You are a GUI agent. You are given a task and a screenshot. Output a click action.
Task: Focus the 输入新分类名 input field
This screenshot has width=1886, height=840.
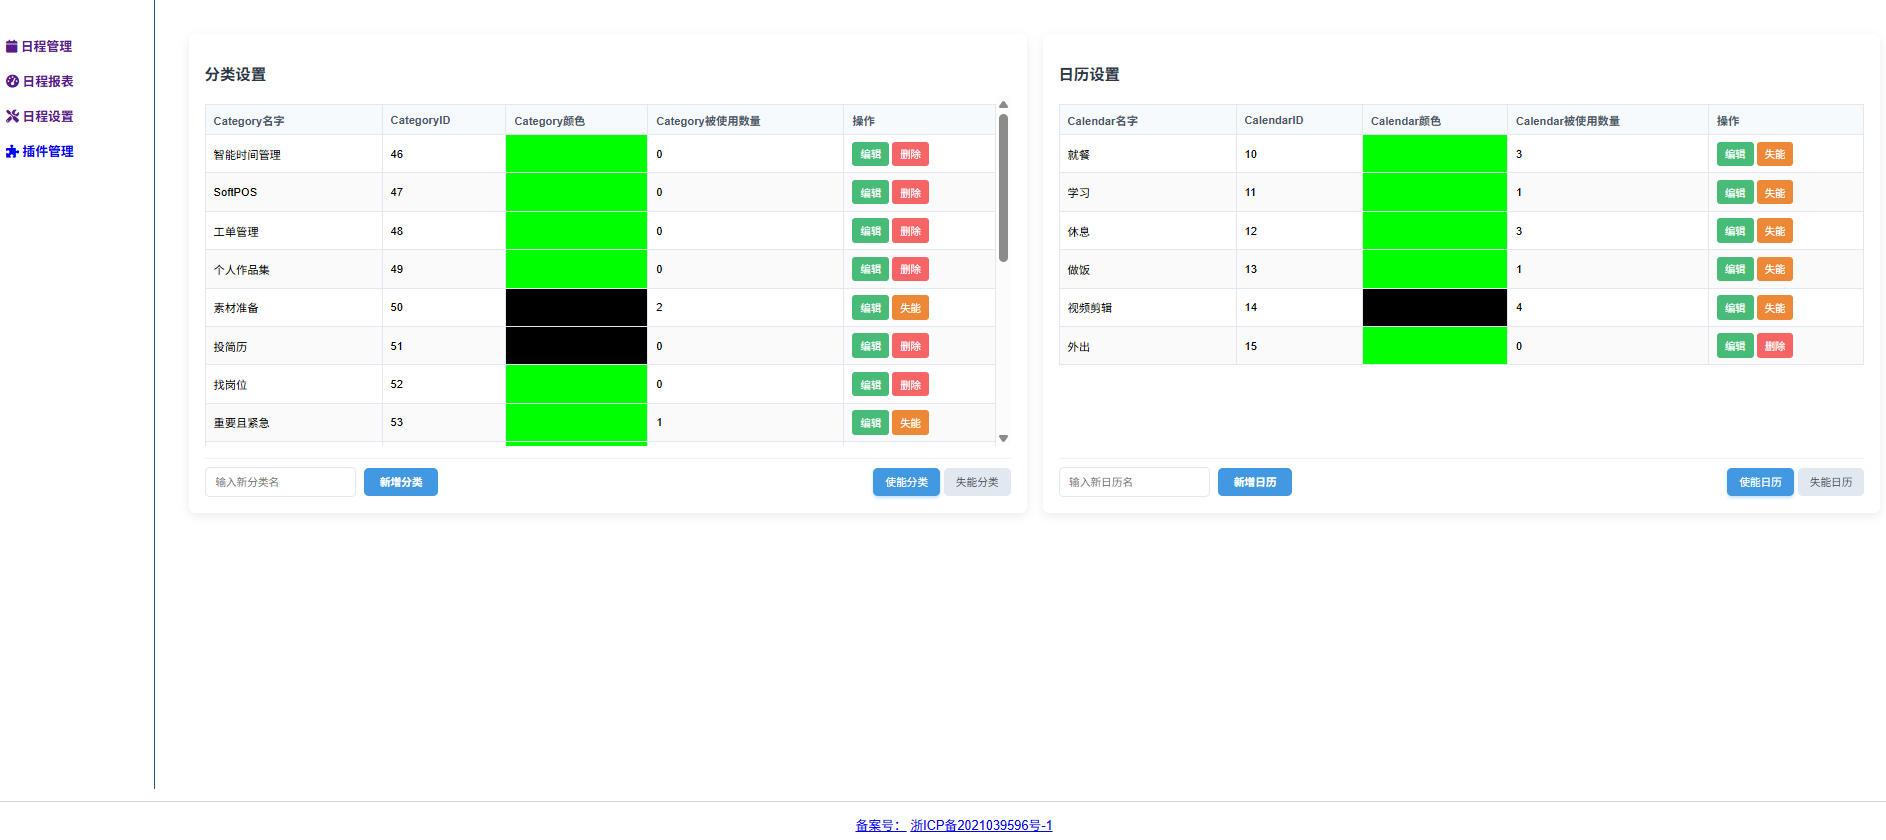[x=280, y=482]
